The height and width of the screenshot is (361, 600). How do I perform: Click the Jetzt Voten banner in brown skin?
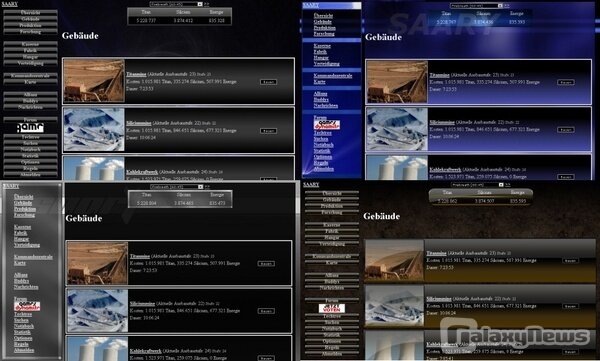click(332, 308)
